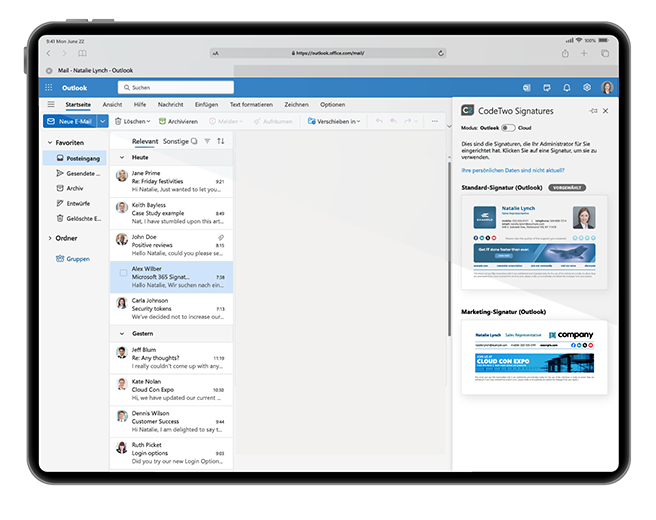
Task: Click the Archivieren button
Action: 178,121
